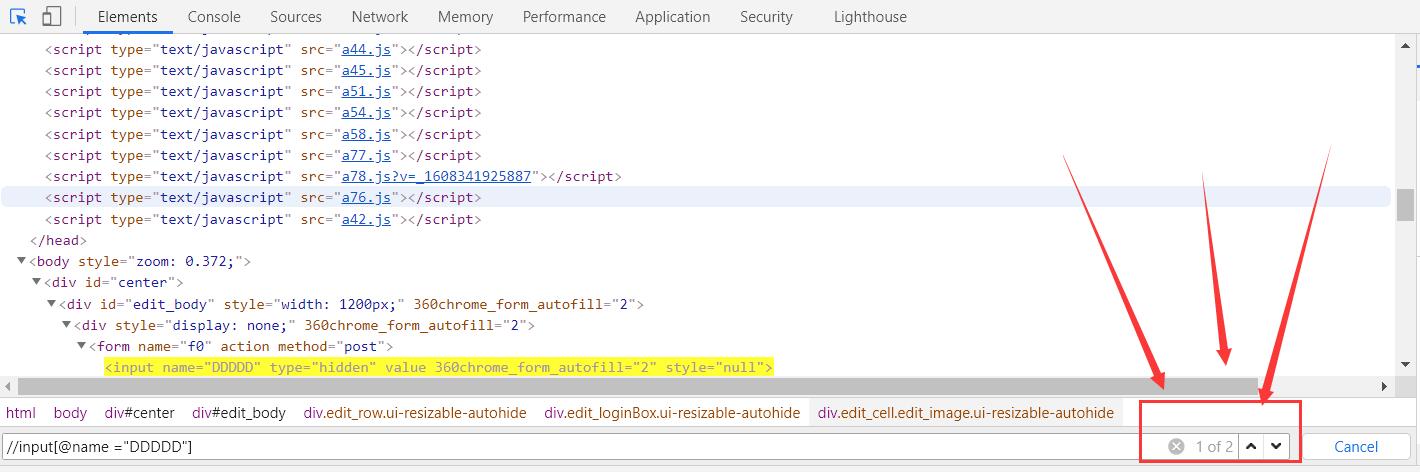Open a78.js?v=_1608341925887 script link
The image size is (1420, 472).
(x=436, y=176)
